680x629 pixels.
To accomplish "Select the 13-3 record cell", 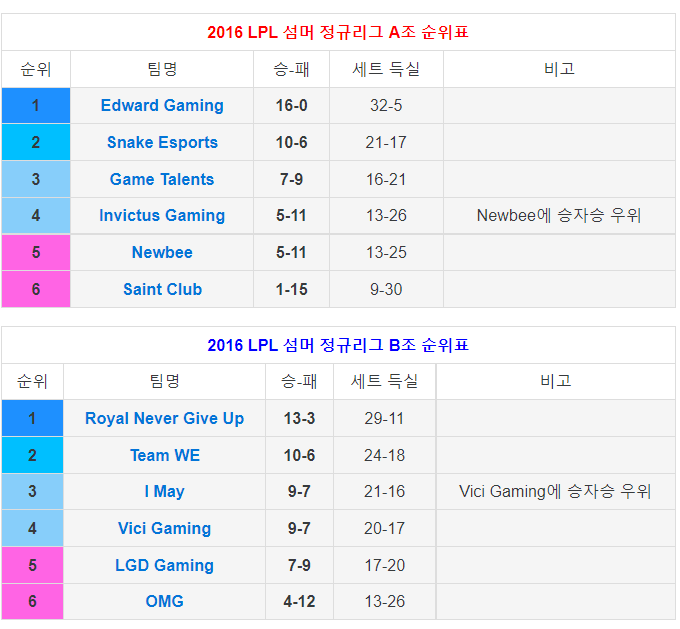I will 299,419.
